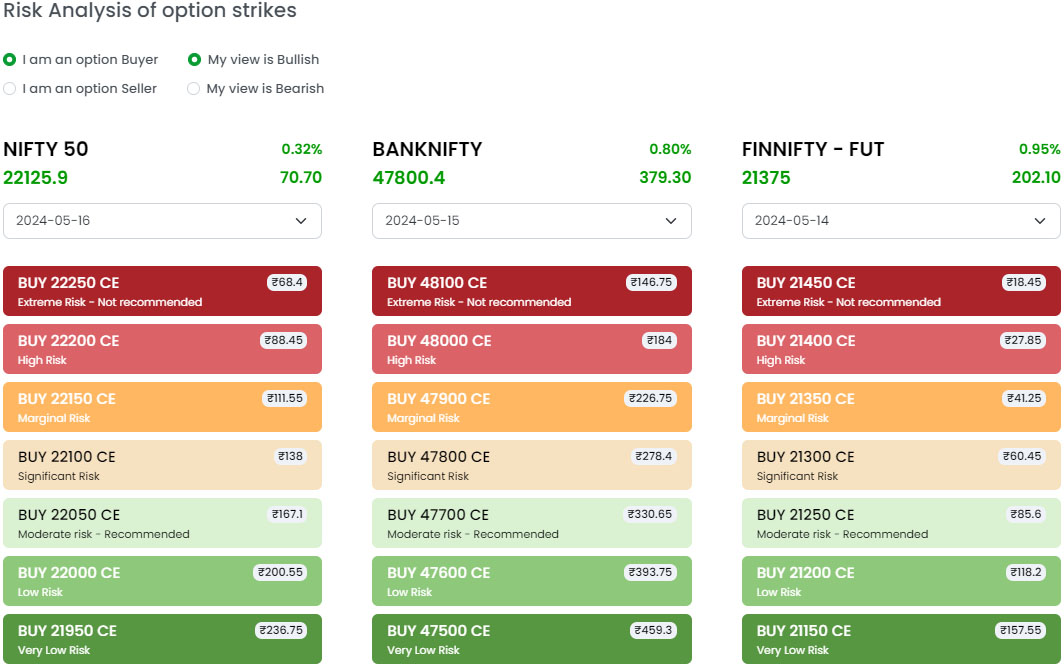Switch to 'My view is Bearish' view
The width and height of the screenshot is (1064, 666).
[x=193, y=88]
